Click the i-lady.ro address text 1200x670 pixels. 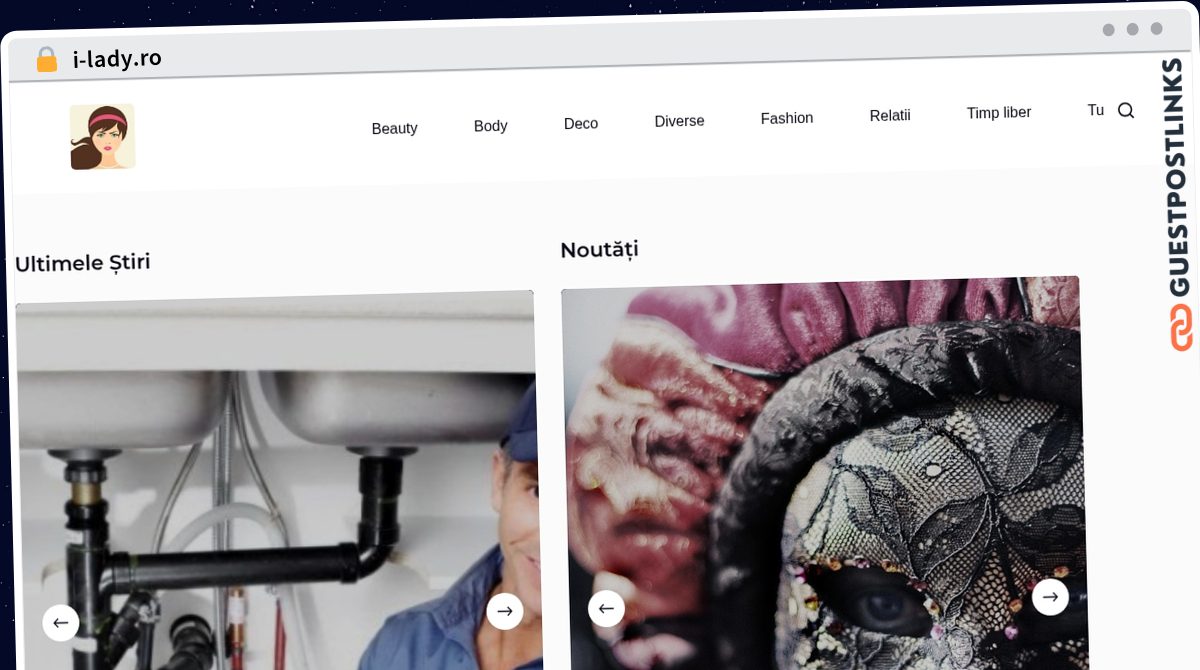coord(117,59)
